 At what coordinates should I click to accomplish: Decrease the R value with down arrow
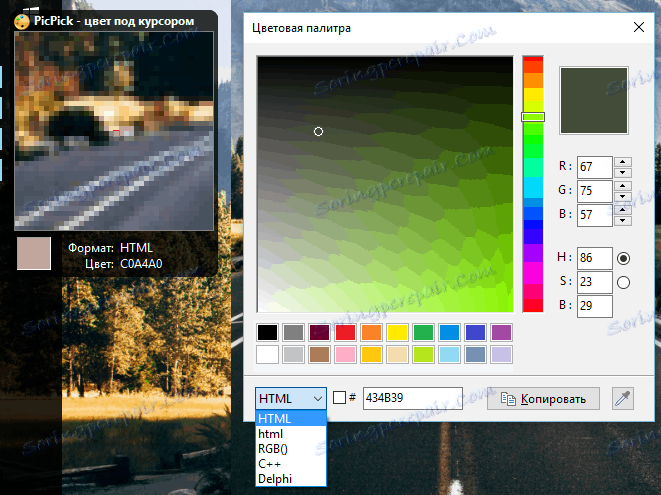click(623, 172)
